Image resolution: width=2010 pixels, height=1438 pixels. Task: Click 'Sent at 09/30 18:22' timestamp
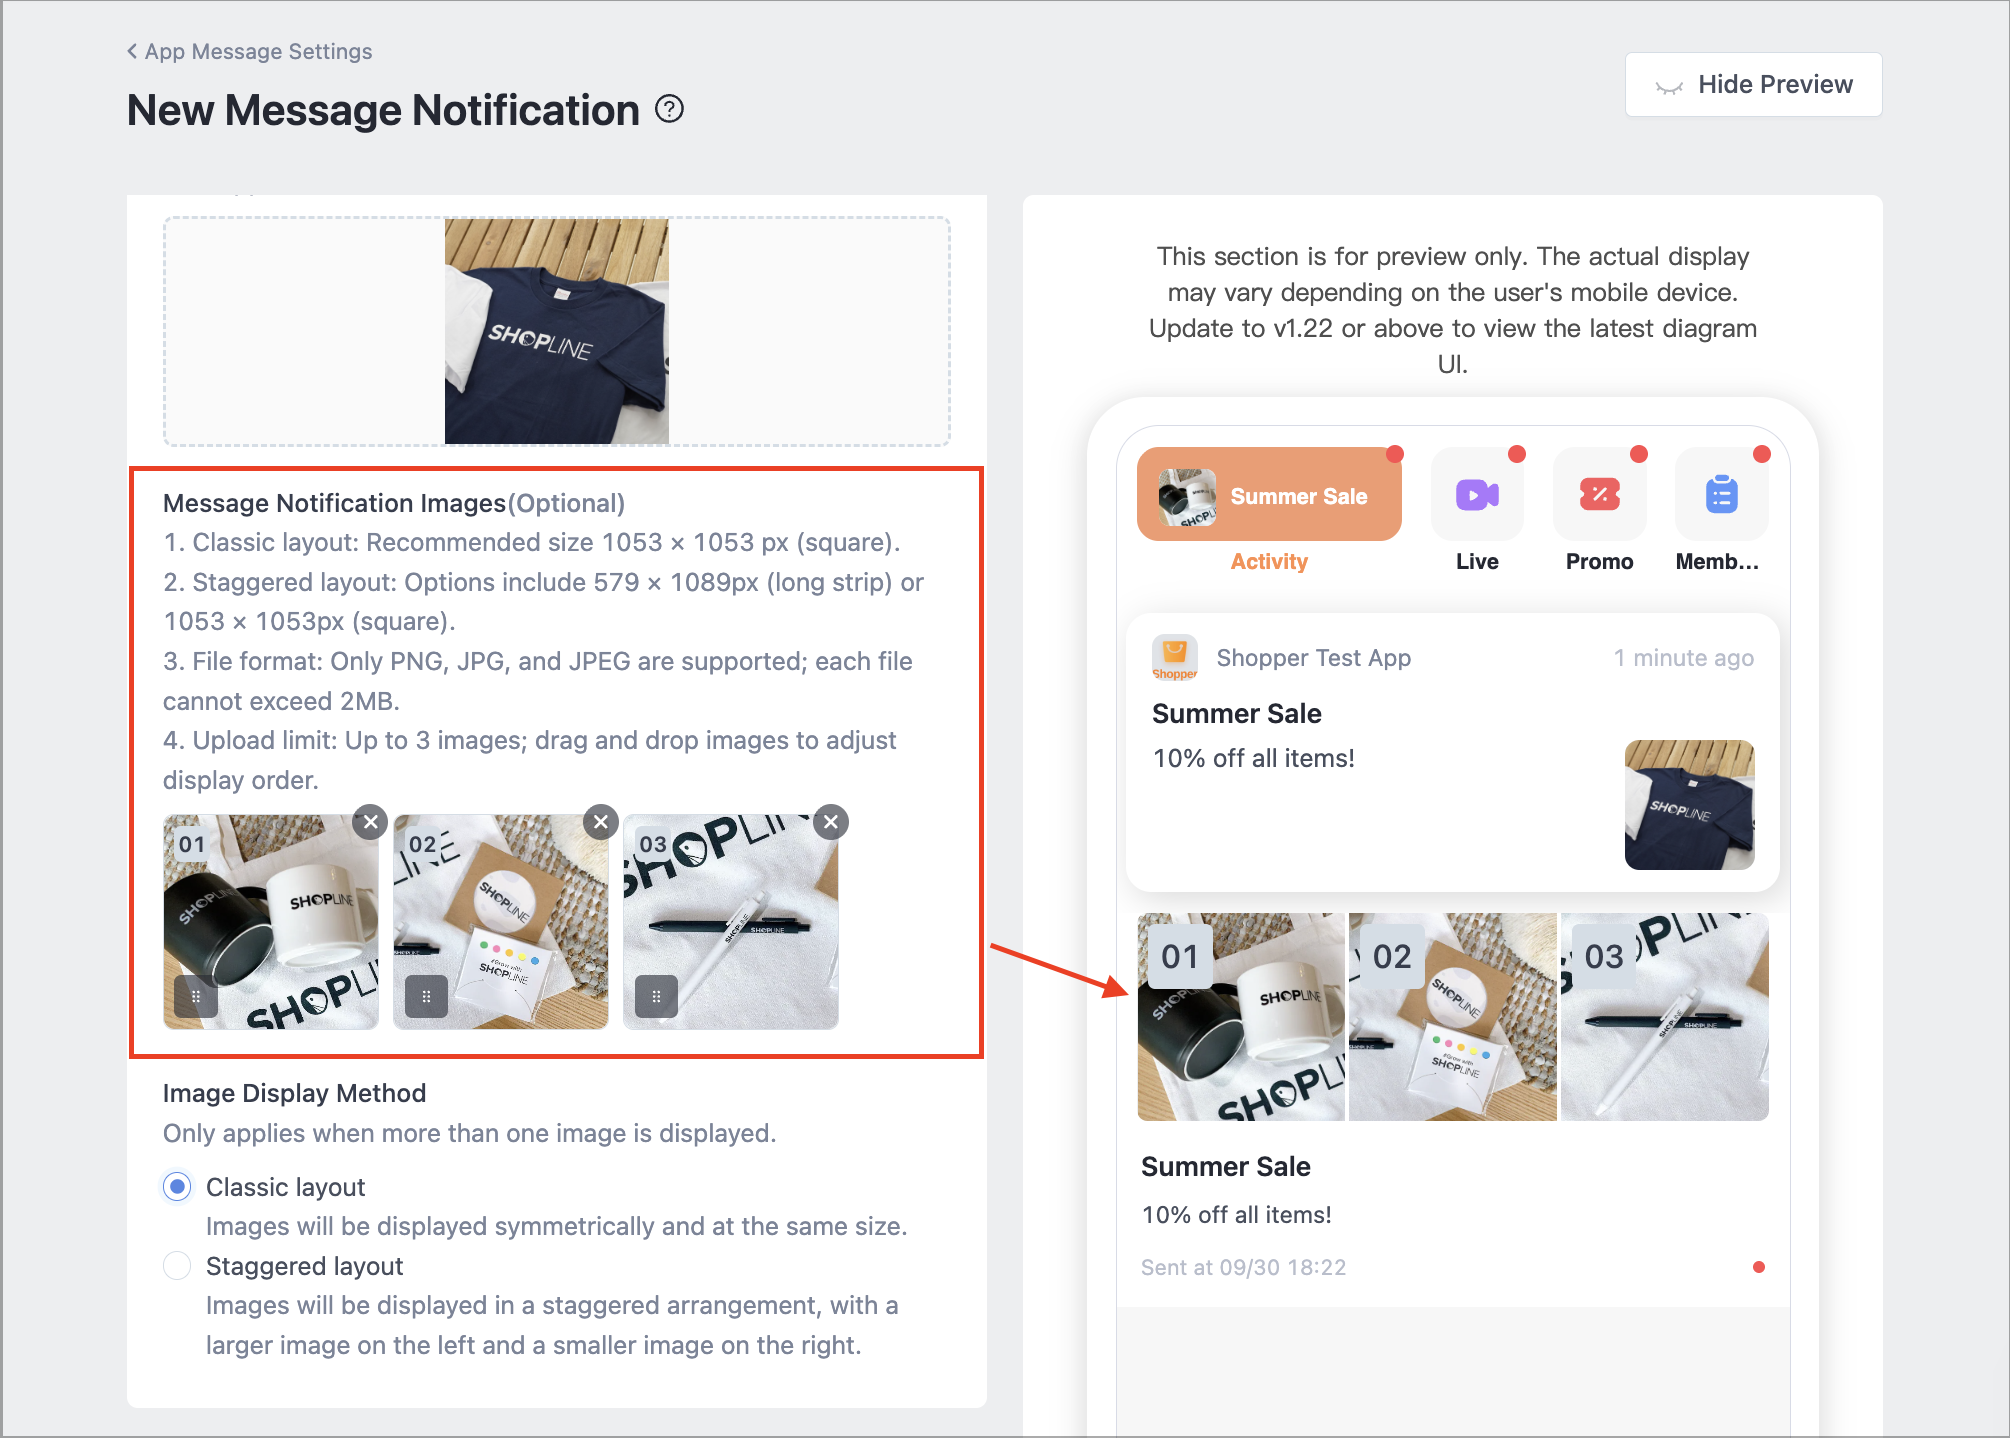(x=1243, y=1267)
